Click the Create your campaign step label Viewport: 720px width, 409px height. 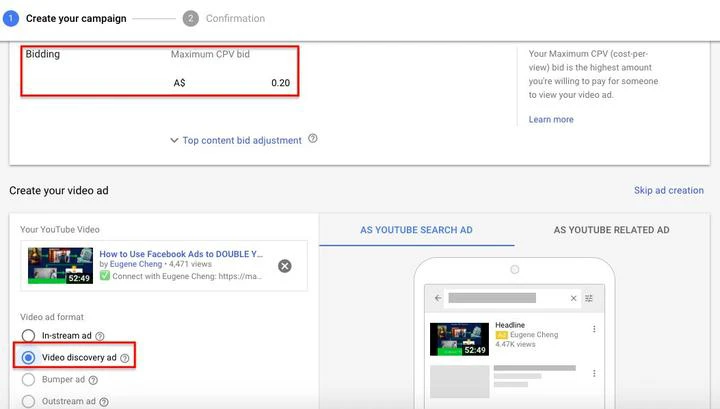pos(76,18)
